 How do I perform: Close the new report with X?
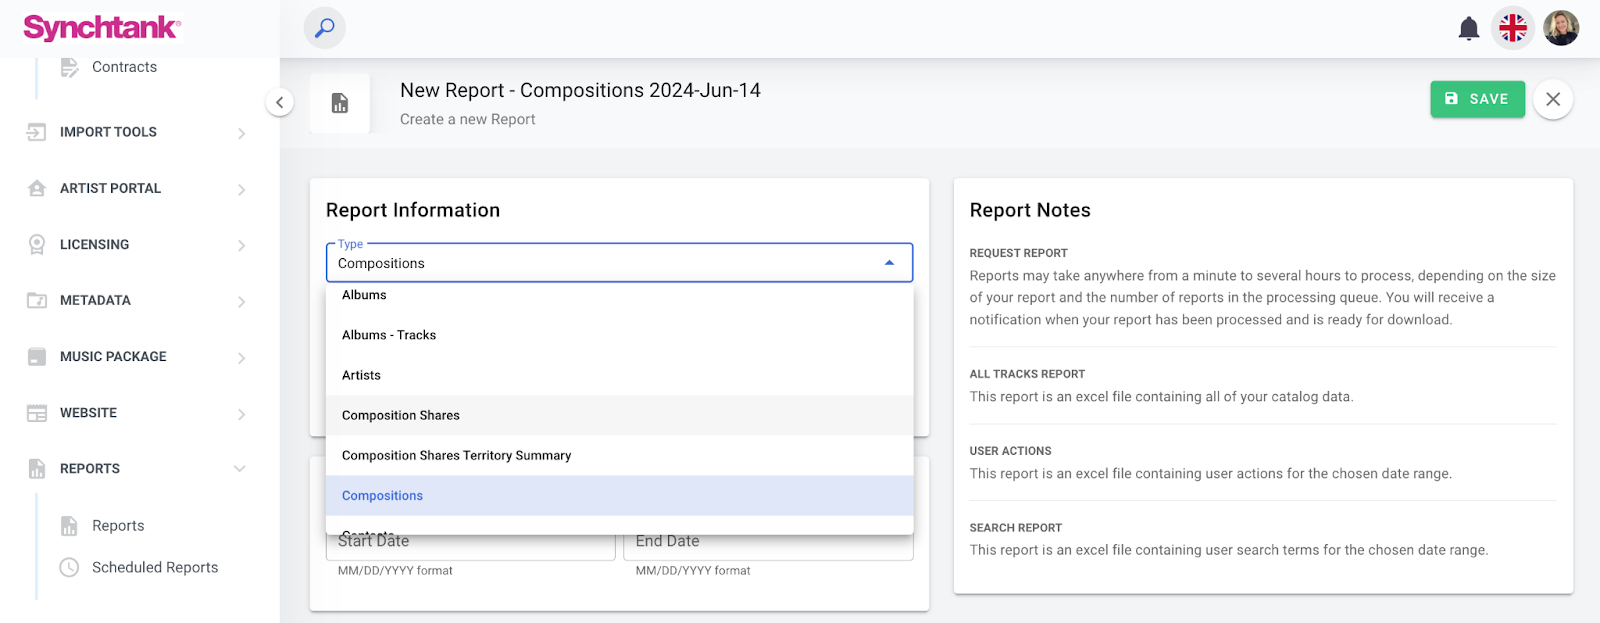[x=1552, y=99]
